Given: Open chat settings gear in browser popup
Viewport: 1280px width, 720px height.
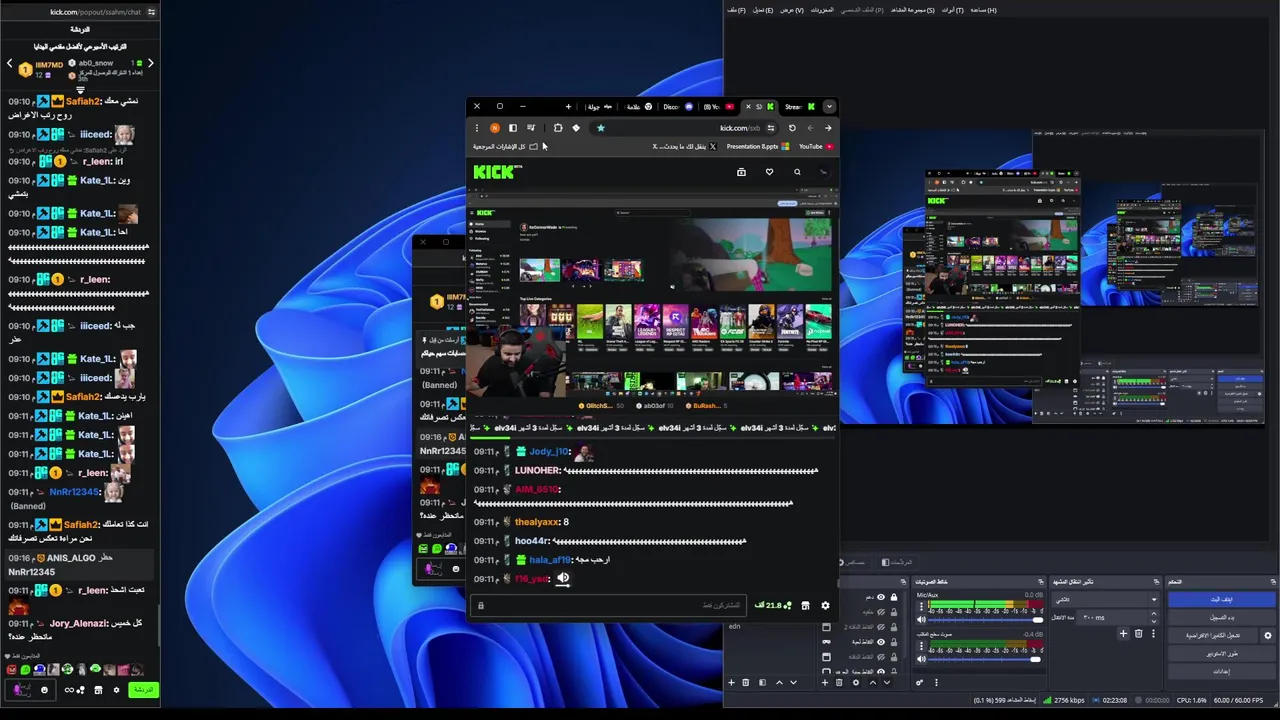Looking at the screenshot, I should click(825, 605).
